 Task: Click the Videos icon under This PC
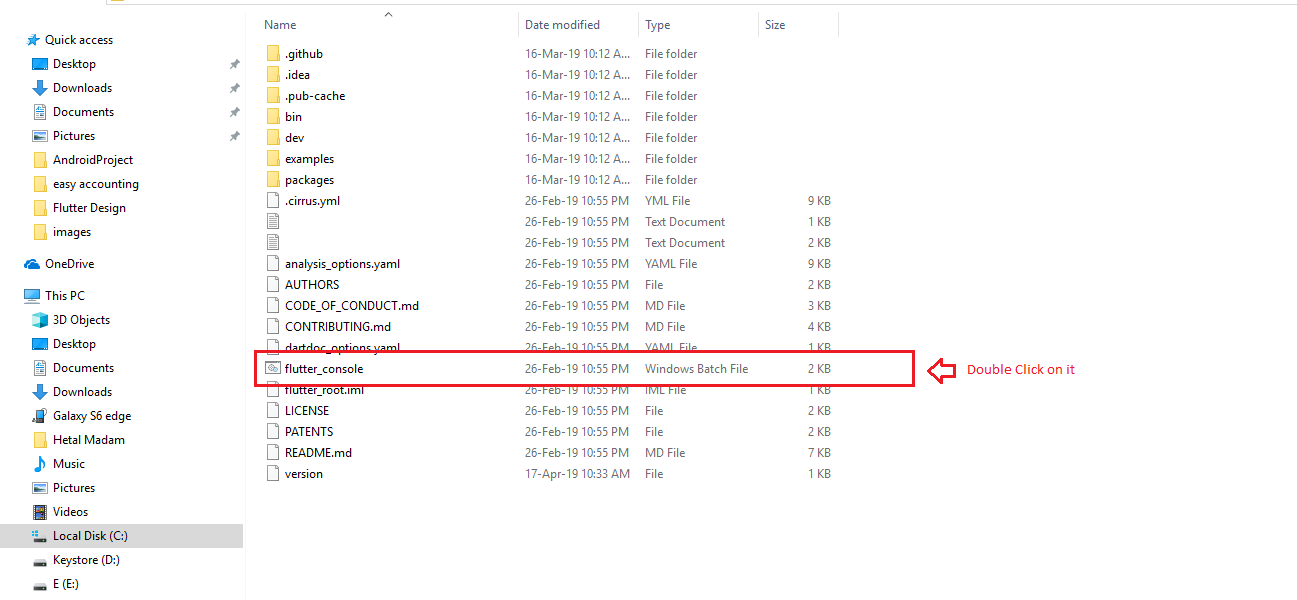tap(40, 512)
